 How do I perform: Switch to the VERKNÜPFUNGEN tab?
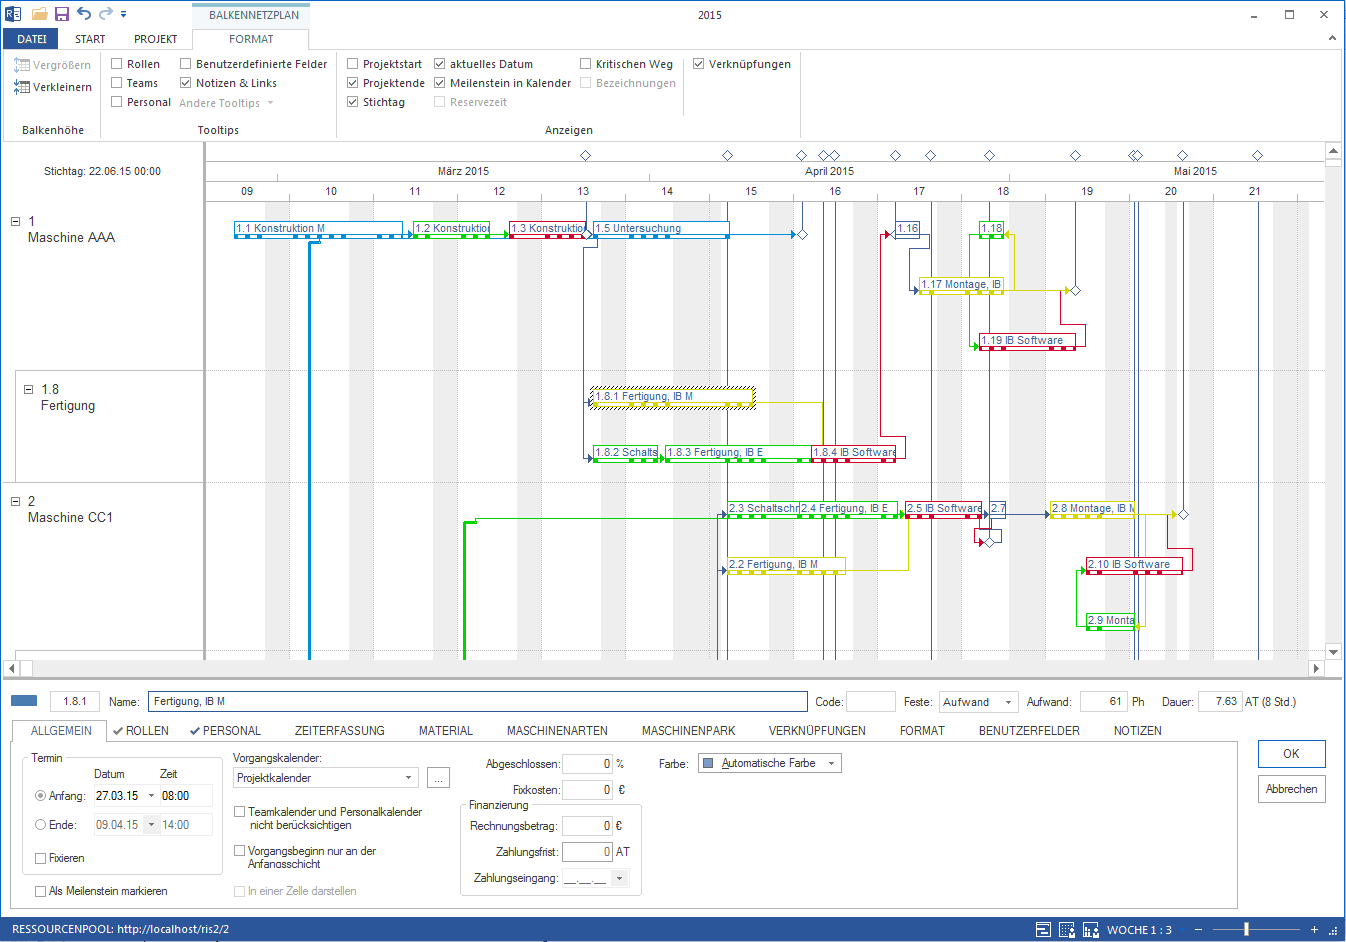coord(817,731)
